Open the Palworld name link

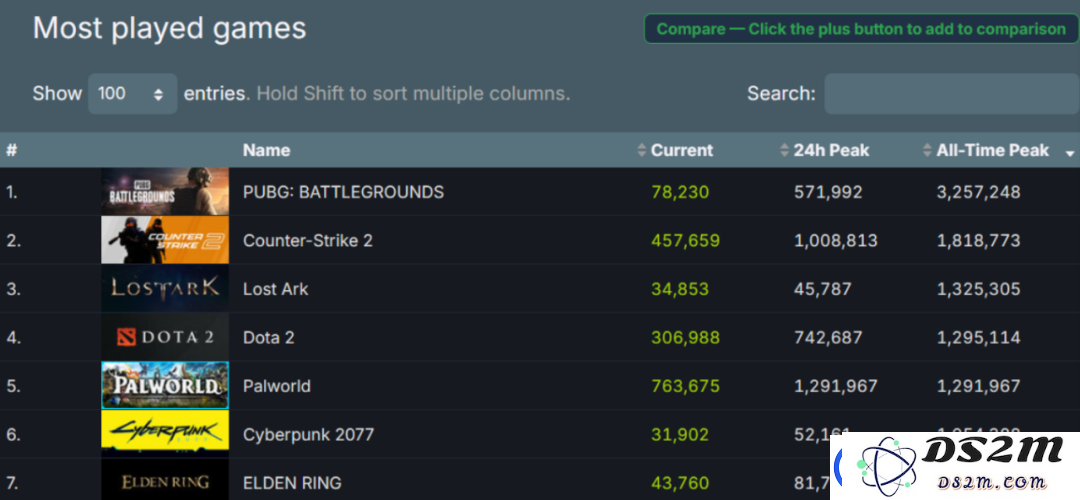click(x=277, y=386)
